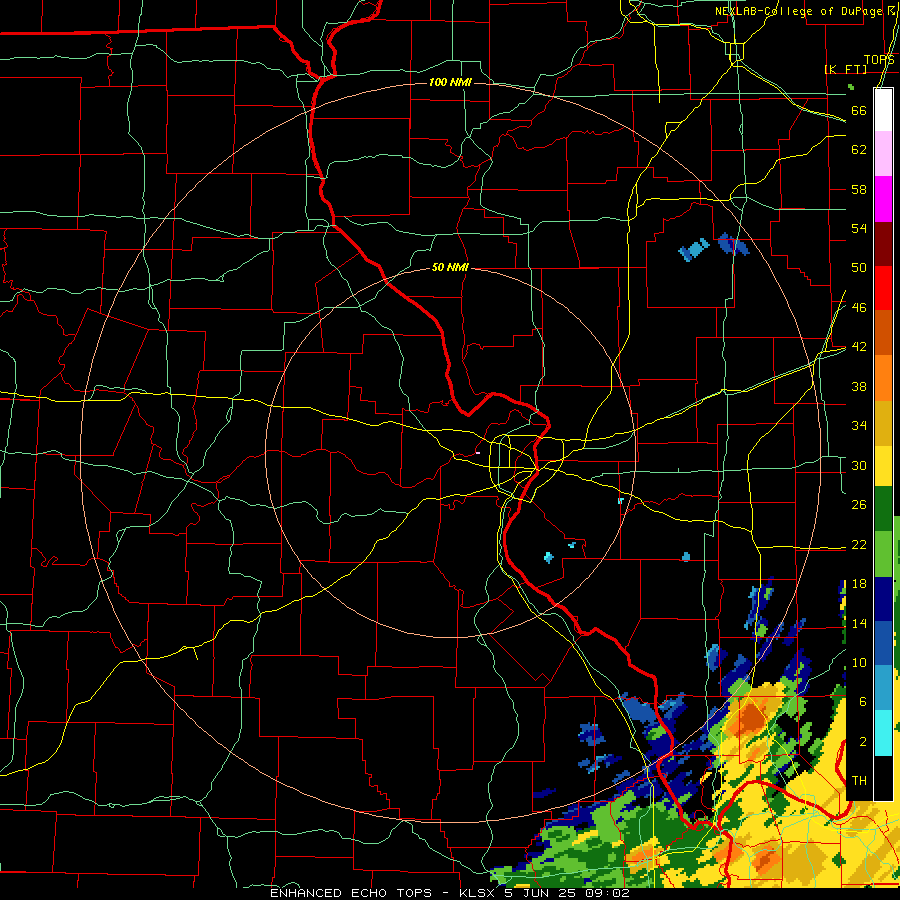The image size is (900, 900).
Task: Click the "TH" legend label
Action: (x=859, y=781)
